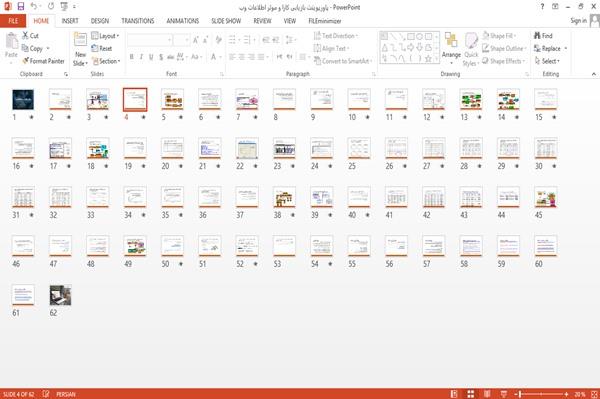Screen dimensions: 600x399
Task: Switch to the ANIMATIONS tab
Action: [x=183, y=21]
